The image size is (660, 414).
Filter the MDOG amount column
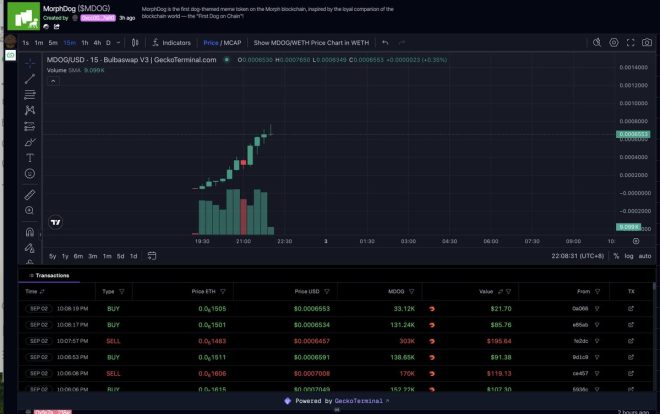coord(412,291)
